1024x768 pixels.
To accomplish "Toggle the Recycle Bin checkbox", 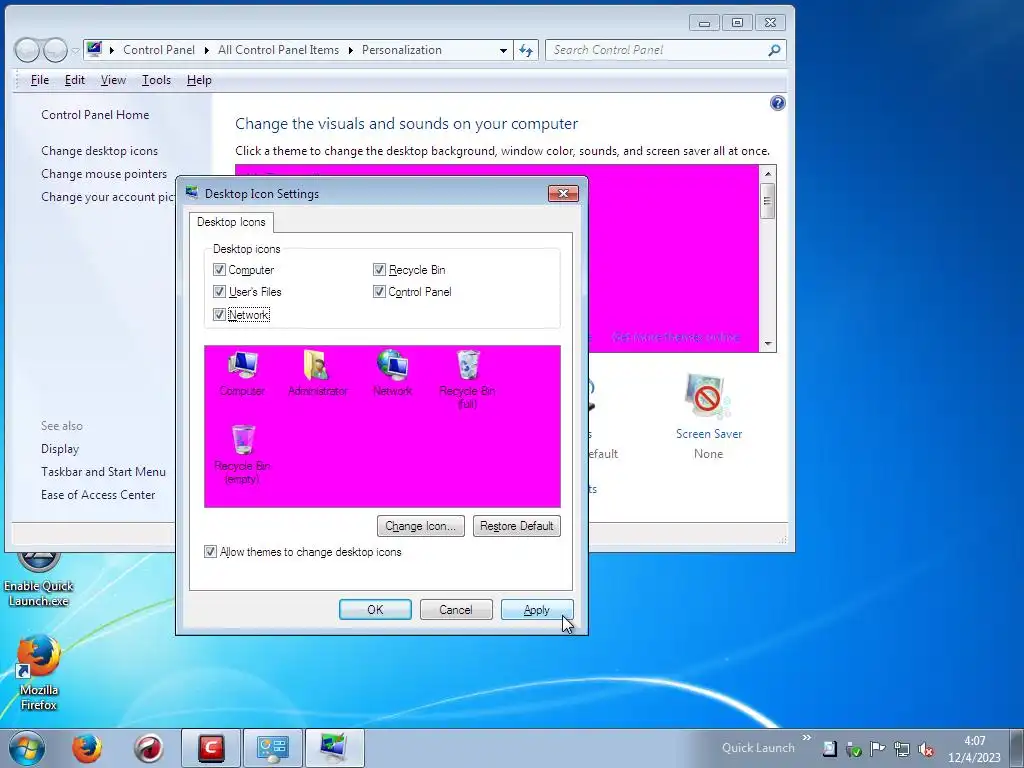I will pos(379,270).
